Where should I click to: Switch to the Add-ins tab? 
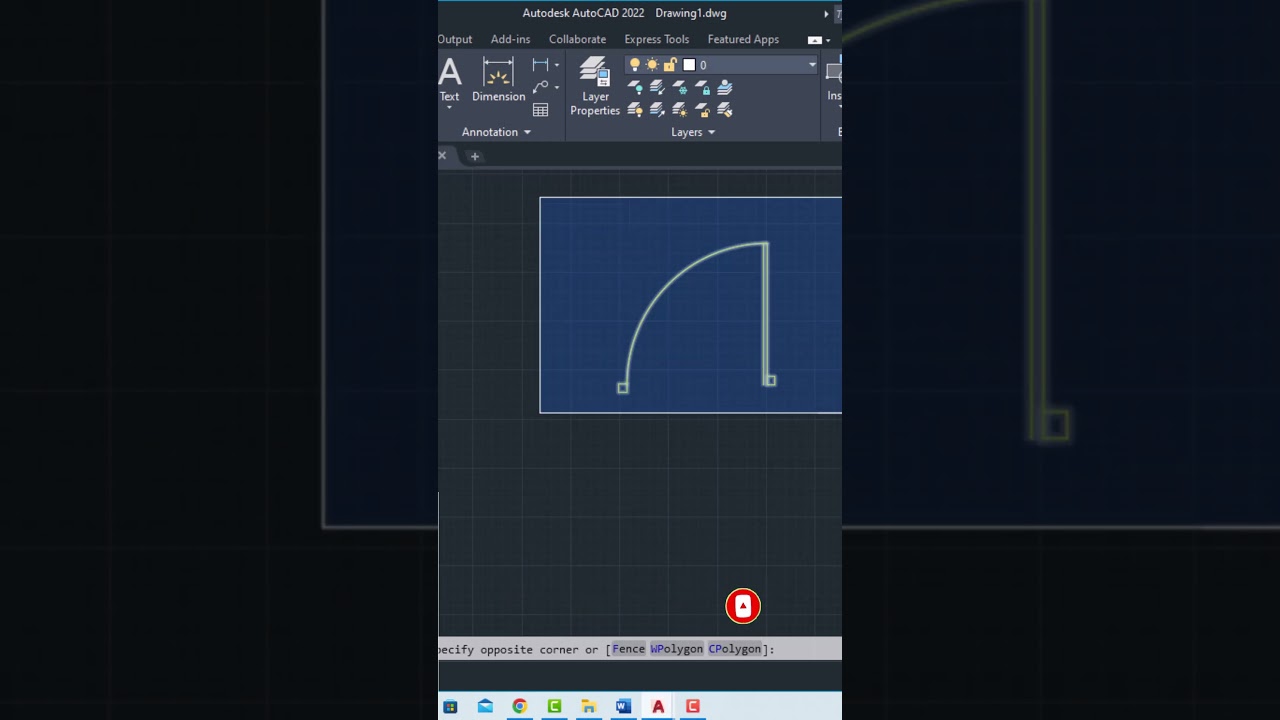click(x=510, y=39)
